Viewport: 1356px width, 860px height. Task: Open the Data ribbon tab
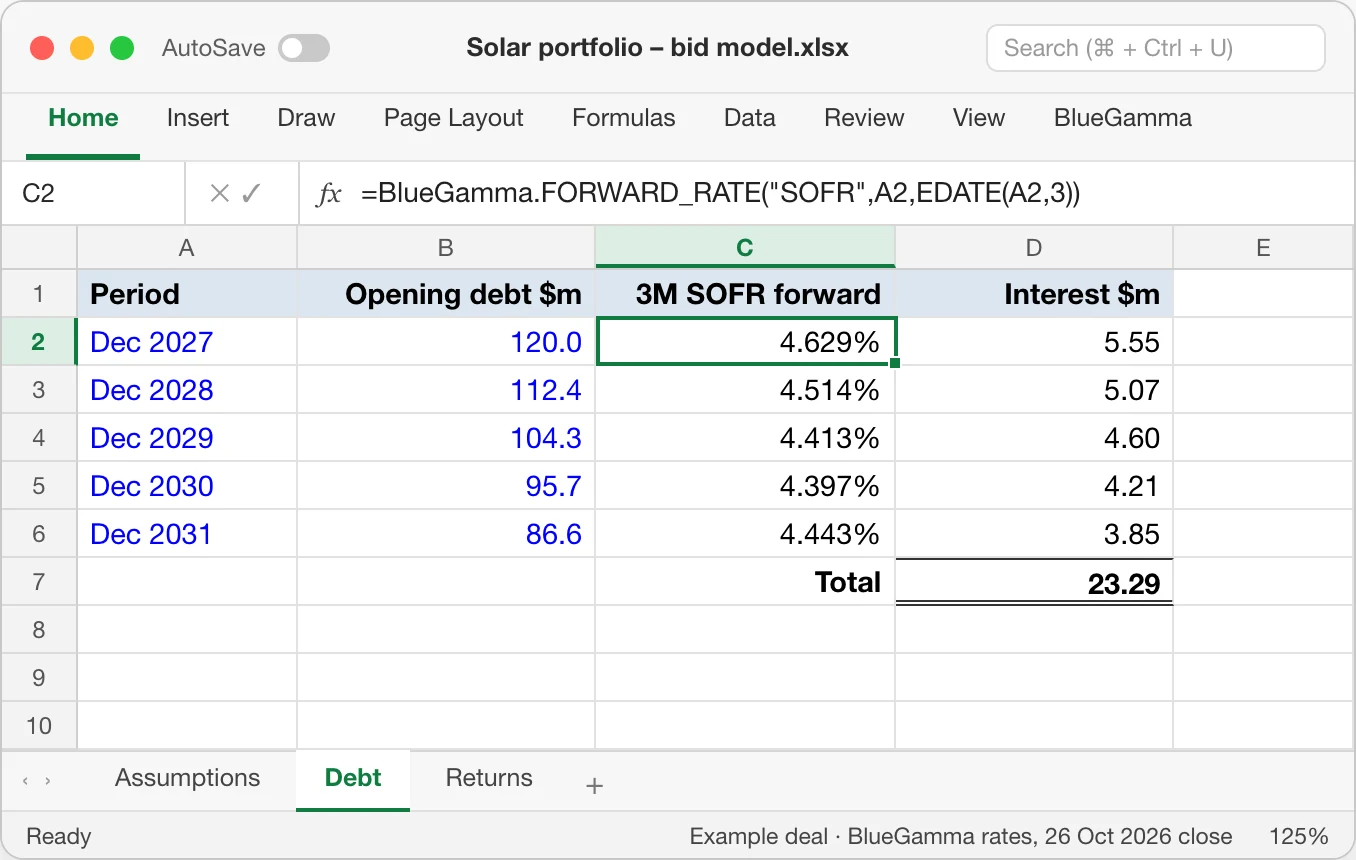pos(750,118)
